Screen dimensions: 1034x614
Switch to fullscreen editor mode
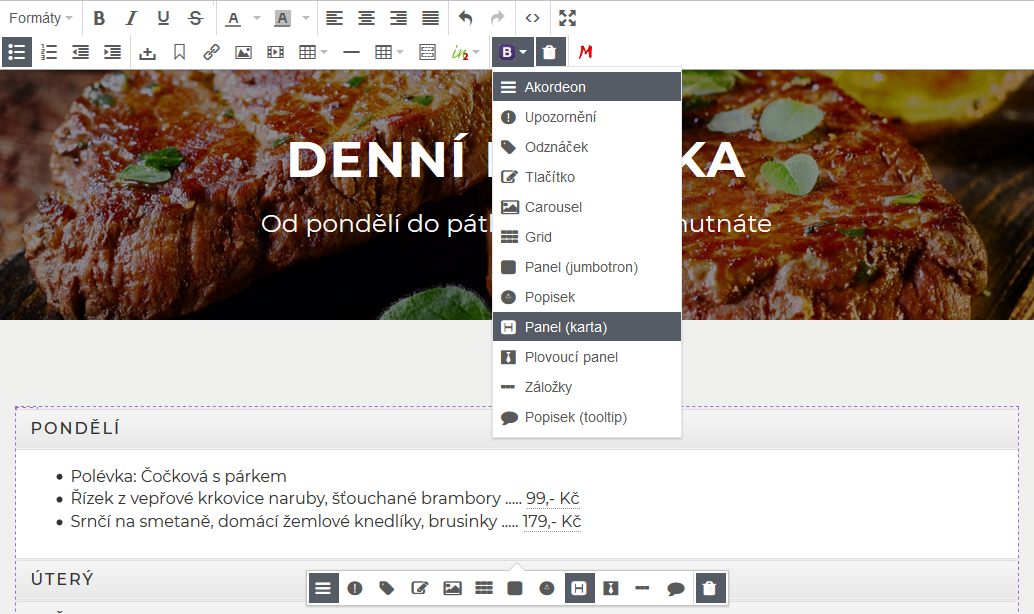[x=567, y=18]
